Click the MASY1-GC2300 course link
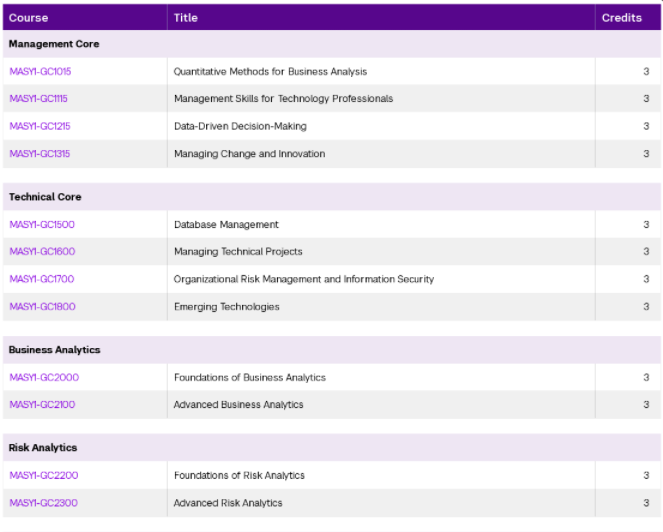This screenshot has width=663, height=532. pyautogui.click(x=42, y=503)
